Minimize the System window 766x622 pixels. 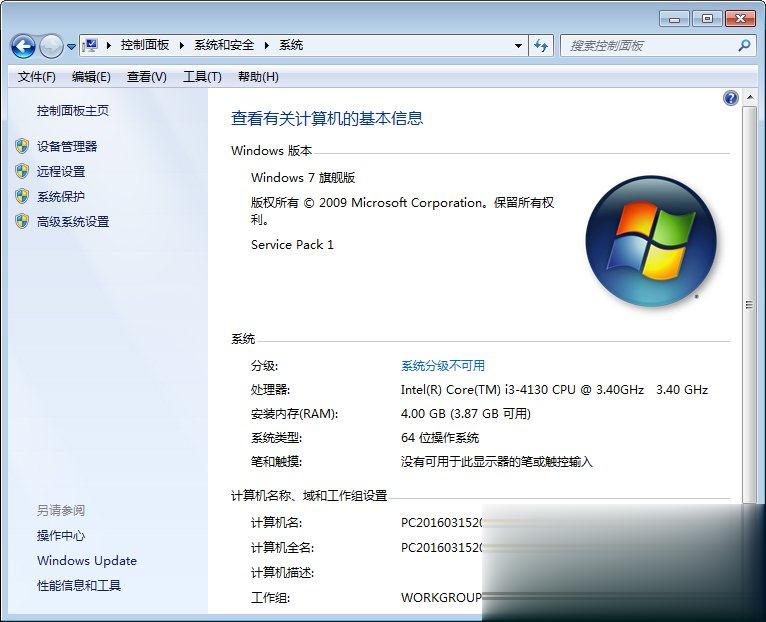674,19
